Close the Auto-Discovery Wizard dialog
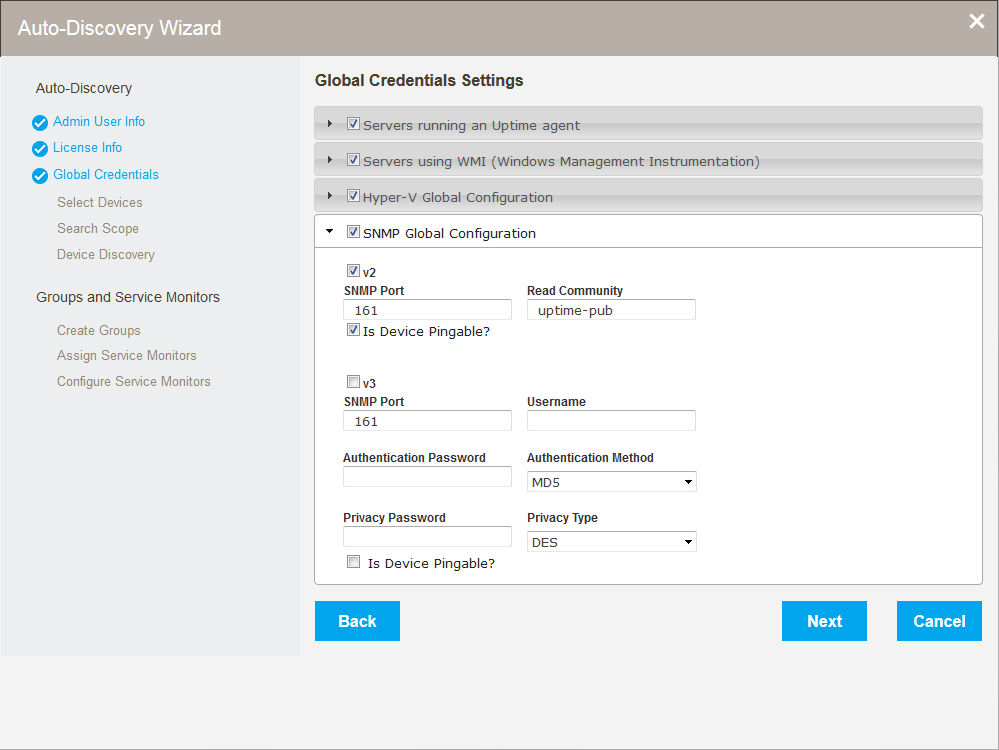Image resolution: width=999 pixels, height=750 pixels. coord(977,22)
